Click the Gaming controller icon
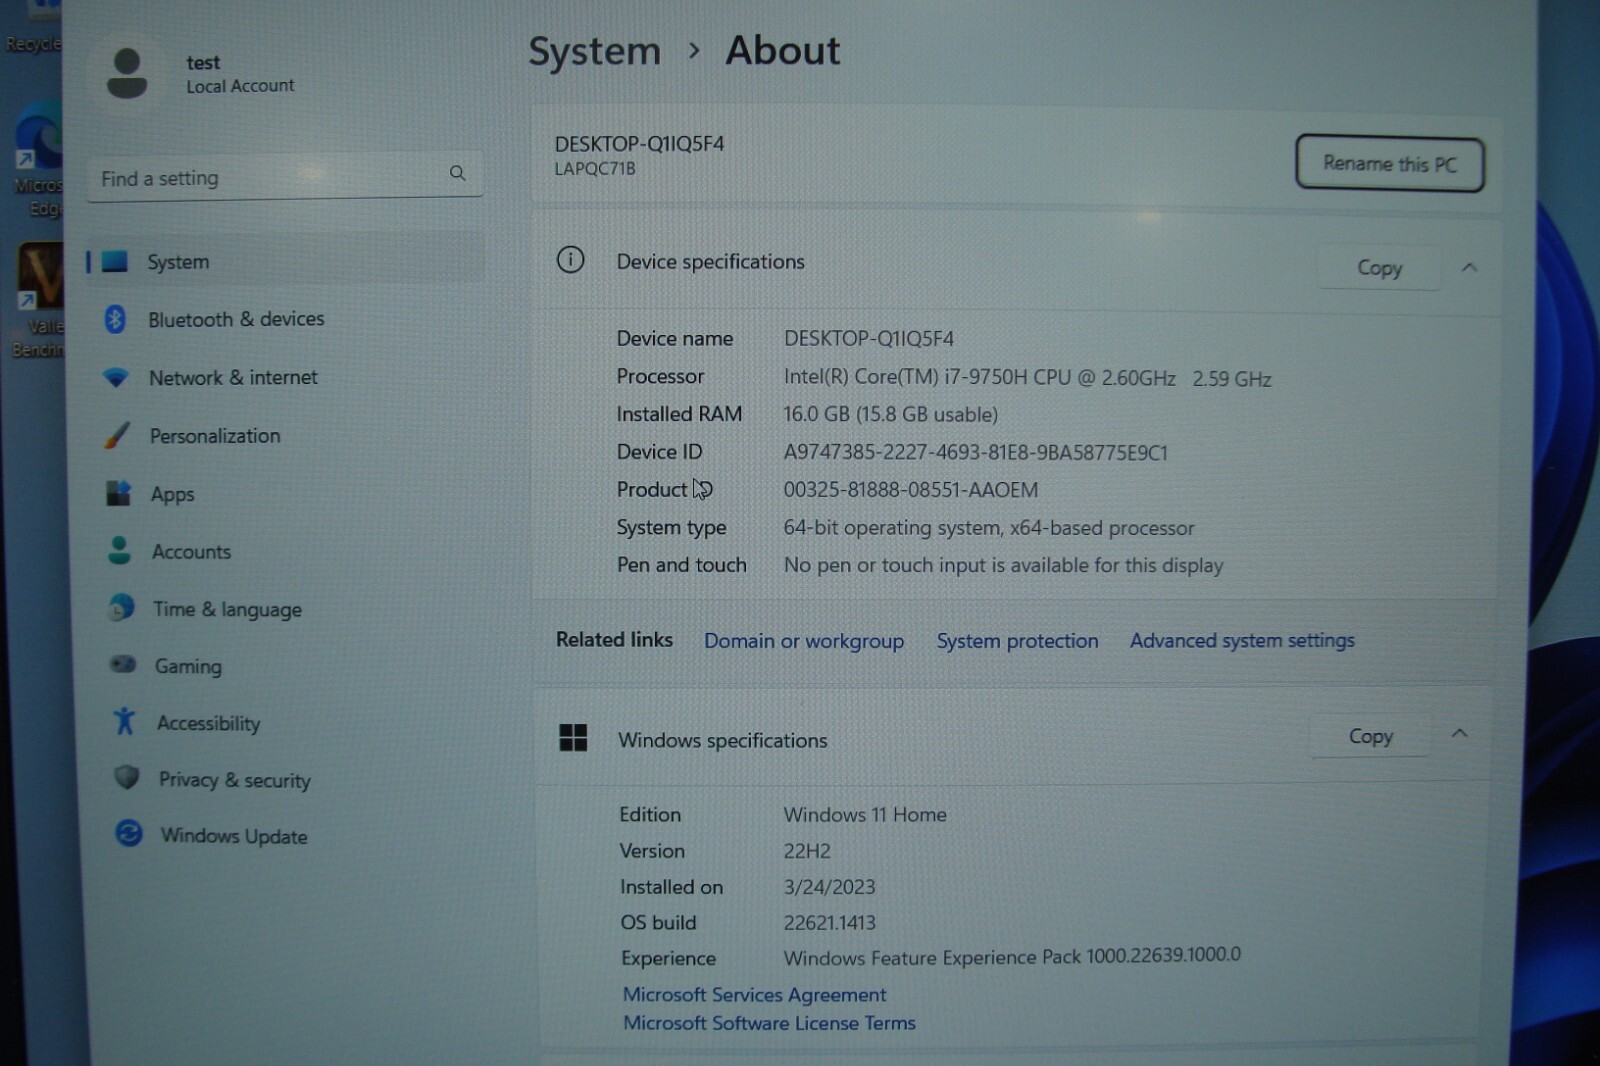Image resolution: width=1600 pixels, height=1066 pixels. tap(123, 665)
